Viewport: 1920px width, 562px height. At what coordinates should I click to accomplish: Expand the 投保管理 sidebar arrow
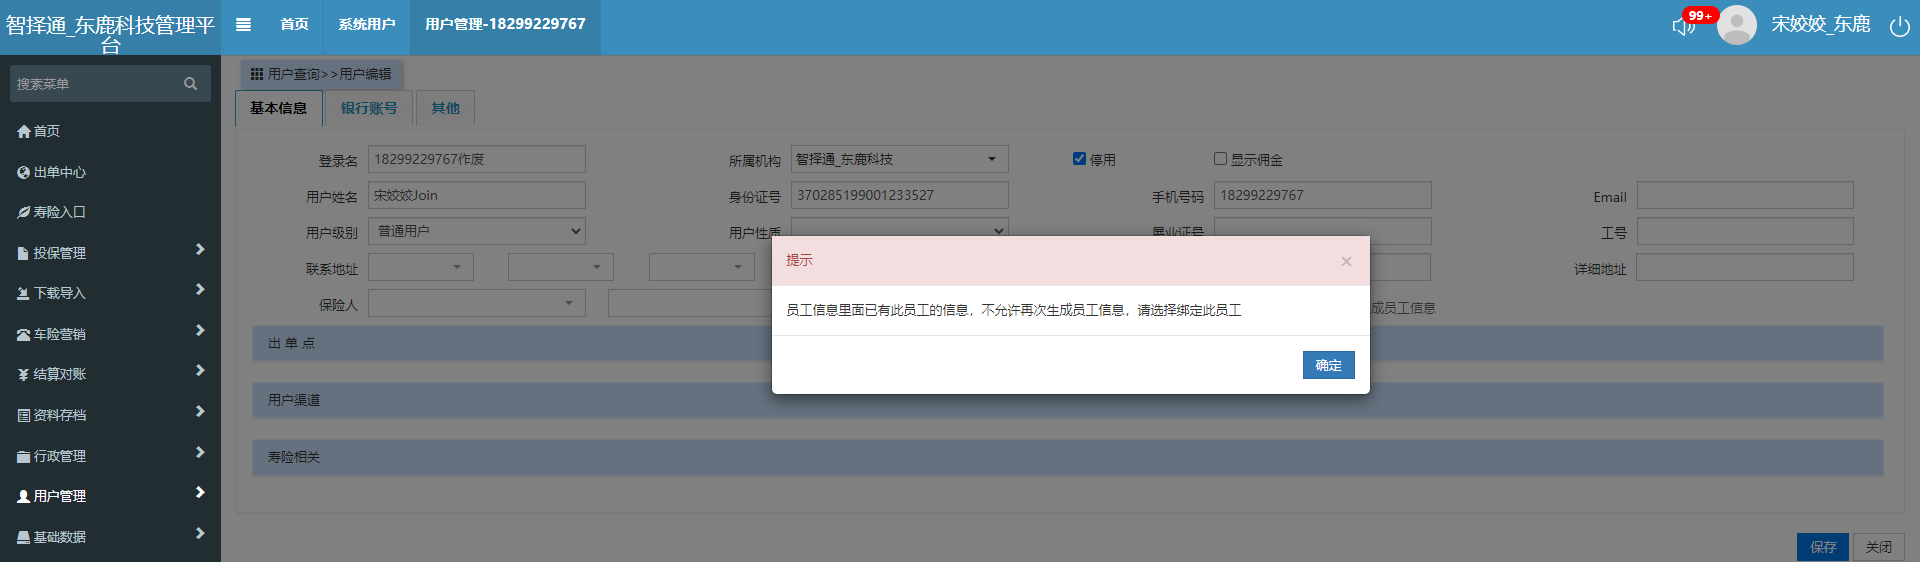[200, 249]
